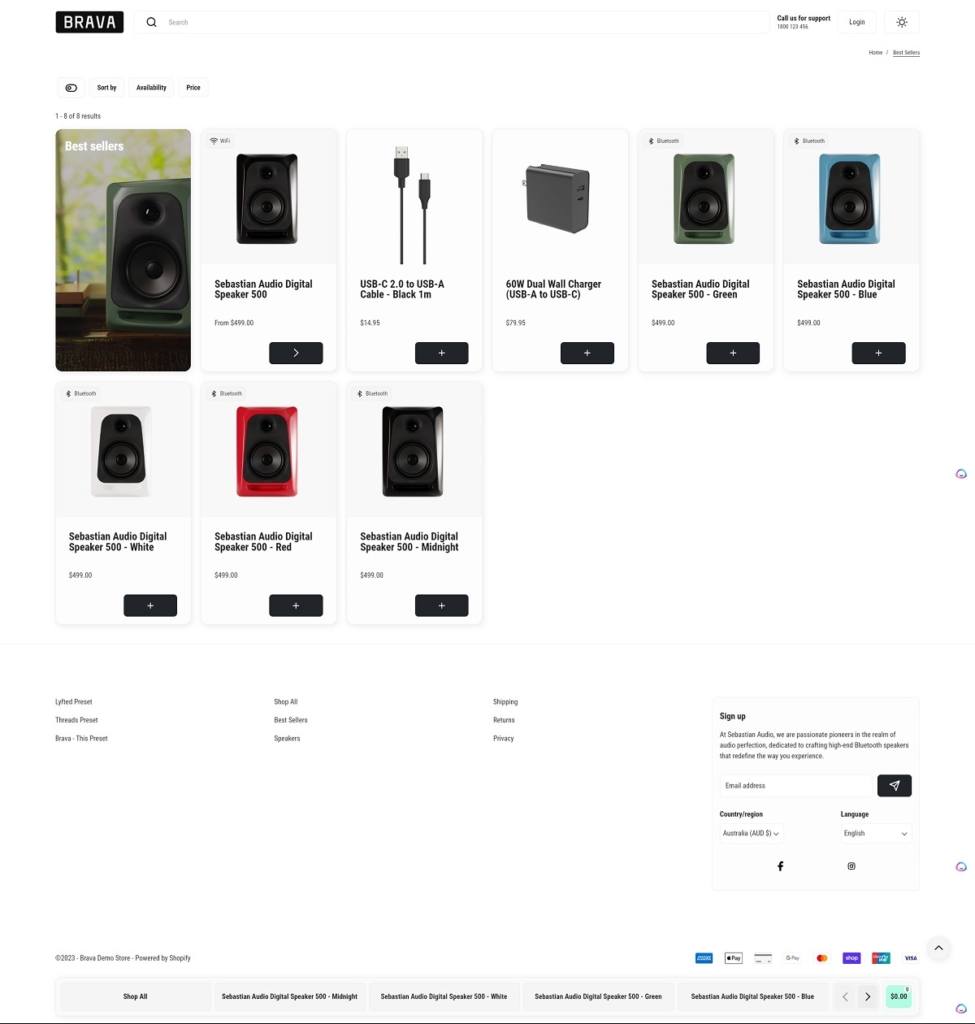975x1024 pixels.
Task: Select the Language English dropdown
Action: click(x=875, y=833)
